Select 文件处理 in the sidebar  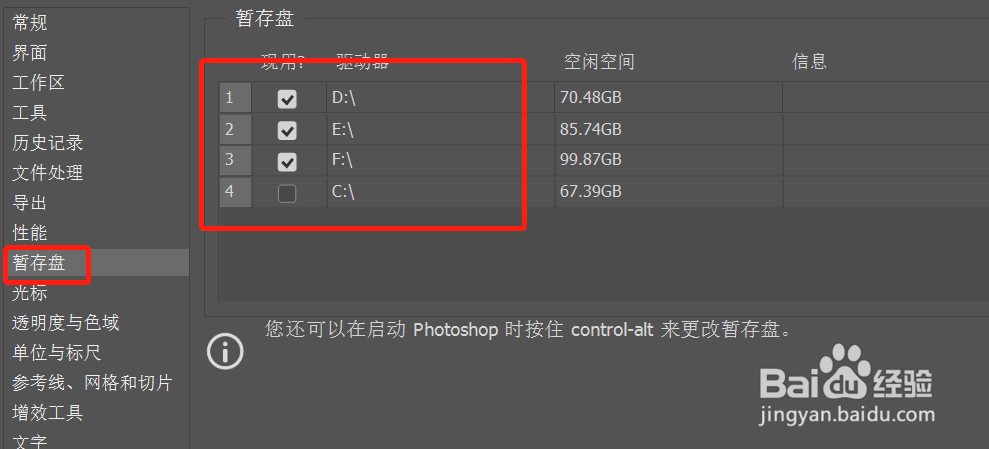48,173
